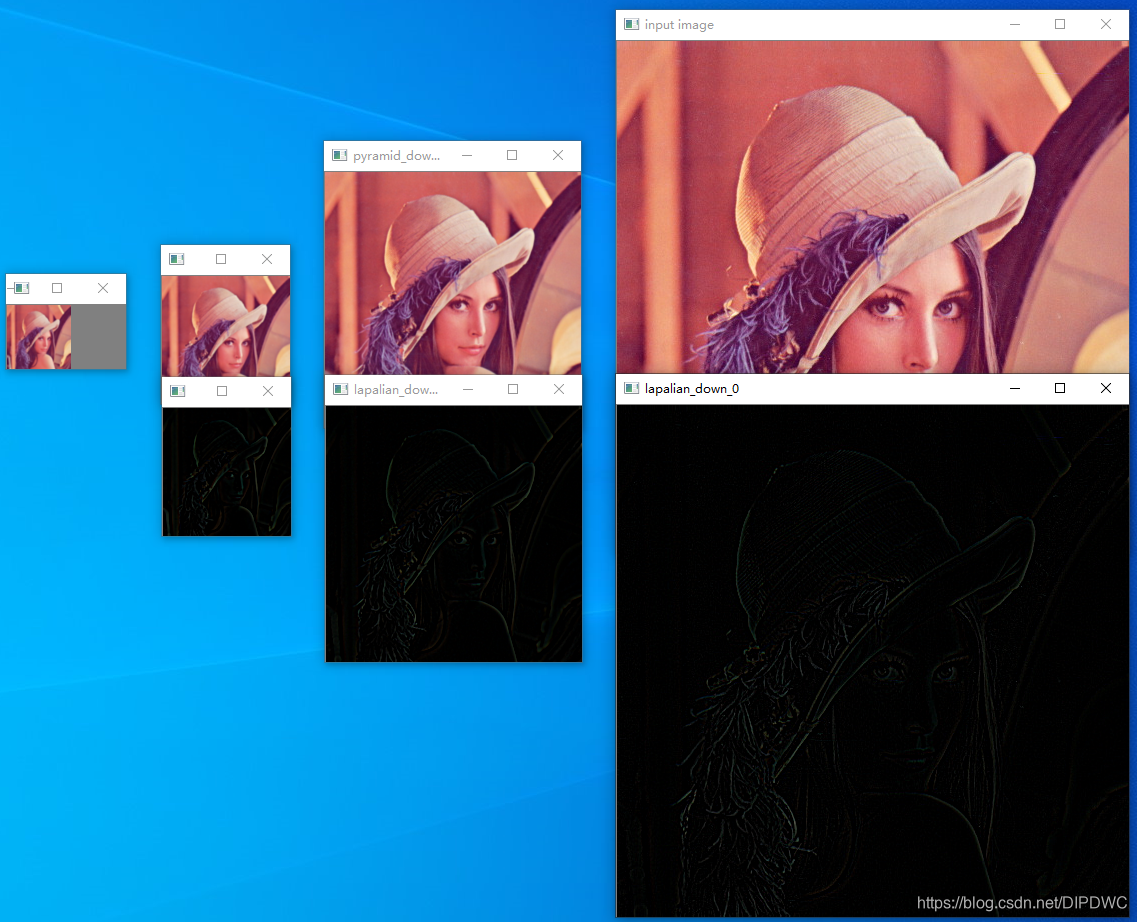Screen dimensions: 1137x922
Task: Click the app icon in the truncated lapalian_dow... window
Action: click(x=340, y=389)
